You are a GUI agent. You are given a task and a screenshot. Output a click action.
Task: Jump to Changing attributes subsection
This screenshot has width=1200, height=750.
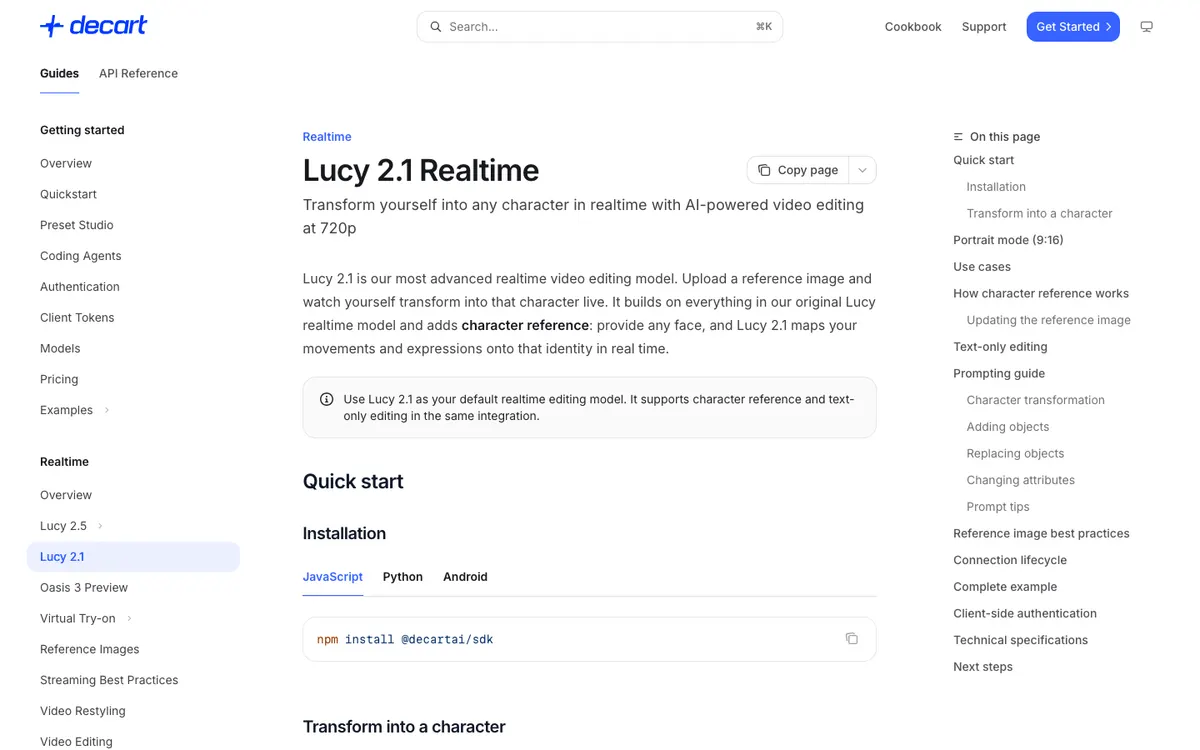tap(1020, 480)
